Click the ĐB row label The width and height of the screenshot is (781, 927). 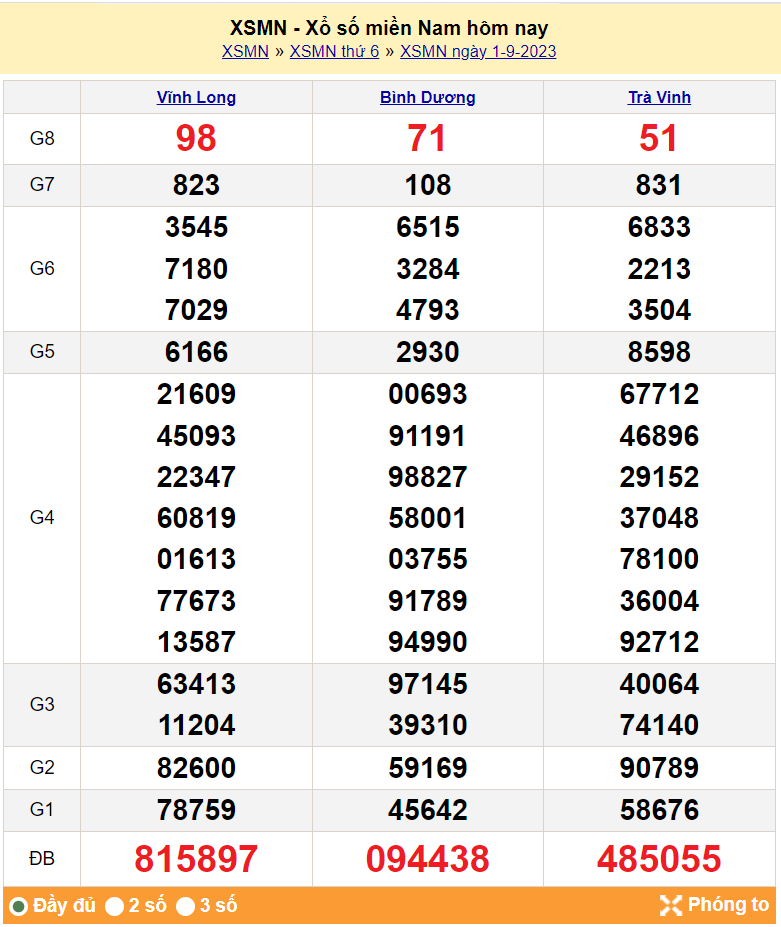(42, 859)
